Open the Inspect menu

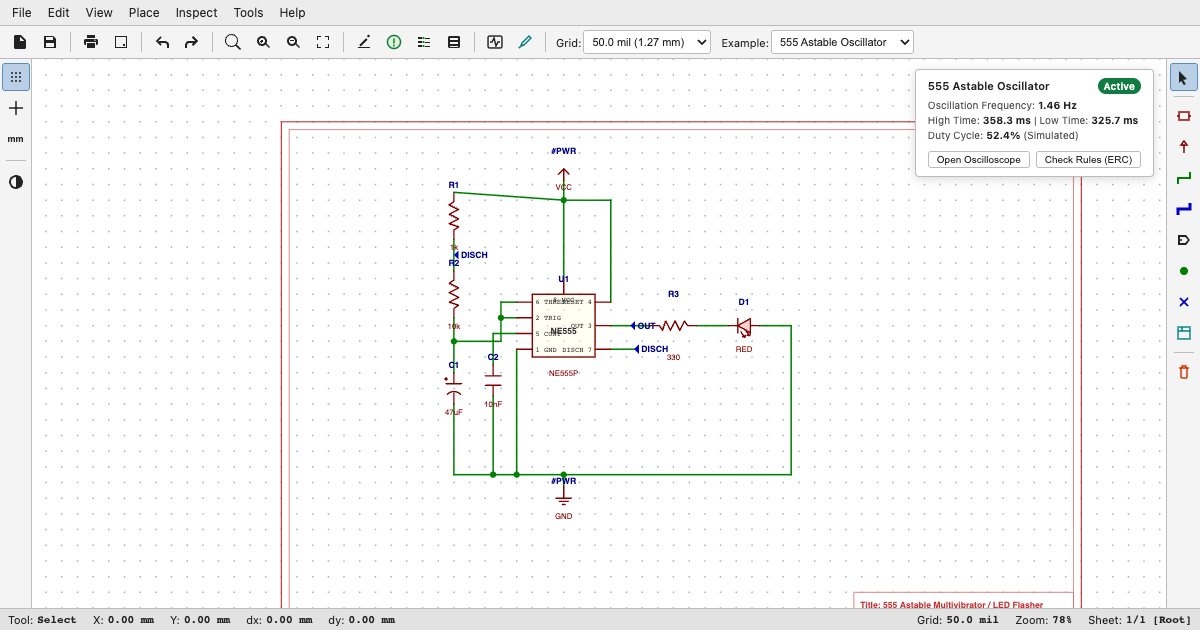pos(197,13)
